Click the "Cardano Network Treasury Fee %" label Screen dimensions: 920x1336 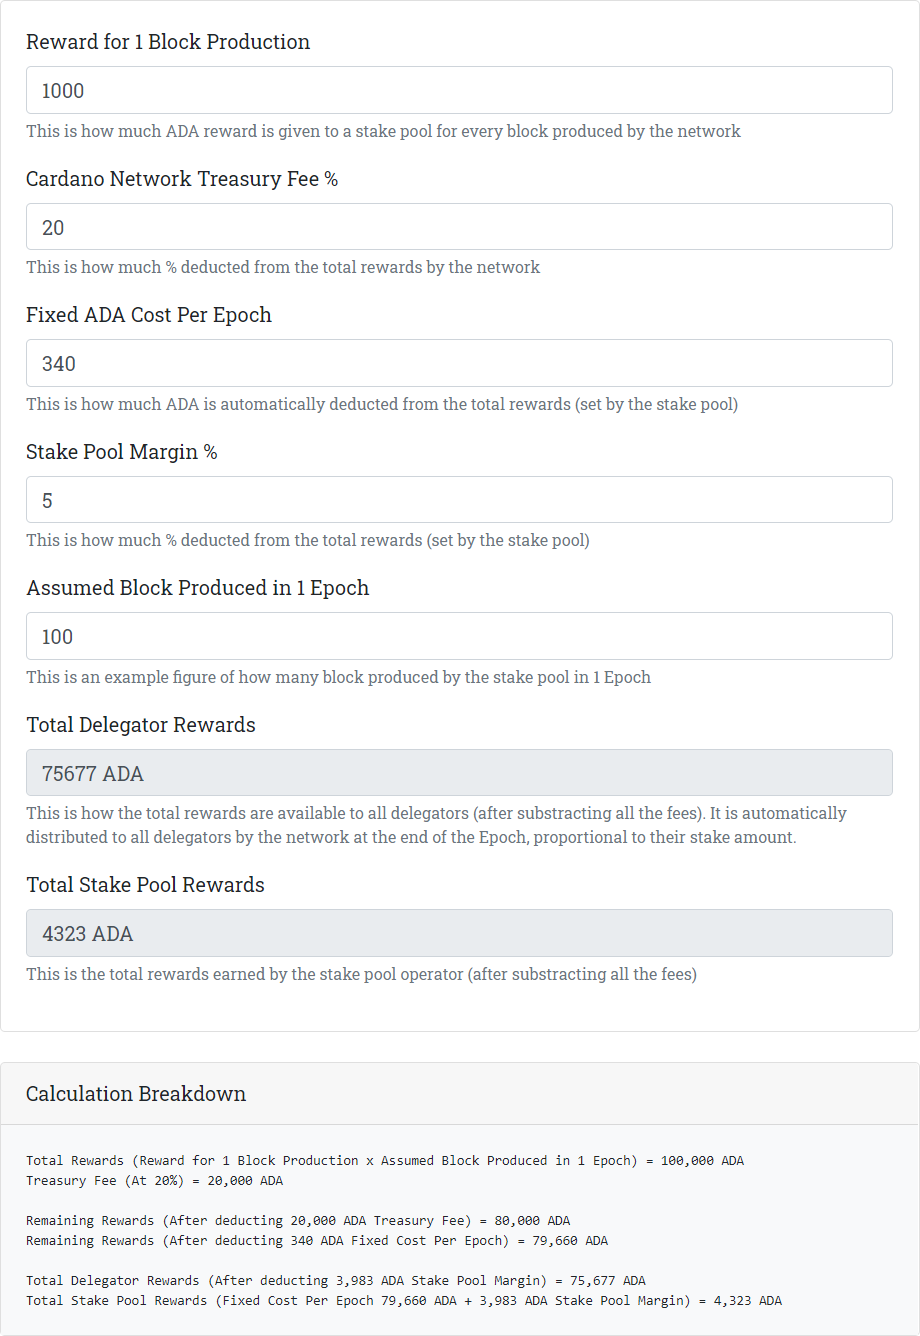click(x=182, y=179)
